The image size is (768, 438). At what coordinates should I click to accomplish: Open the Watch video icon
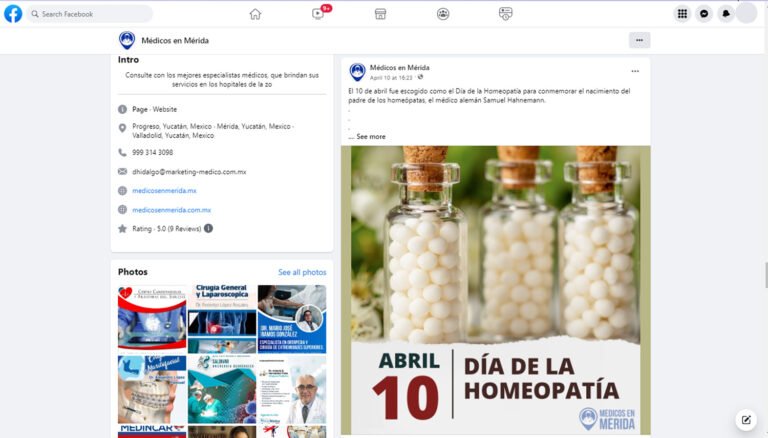[318, 14]
